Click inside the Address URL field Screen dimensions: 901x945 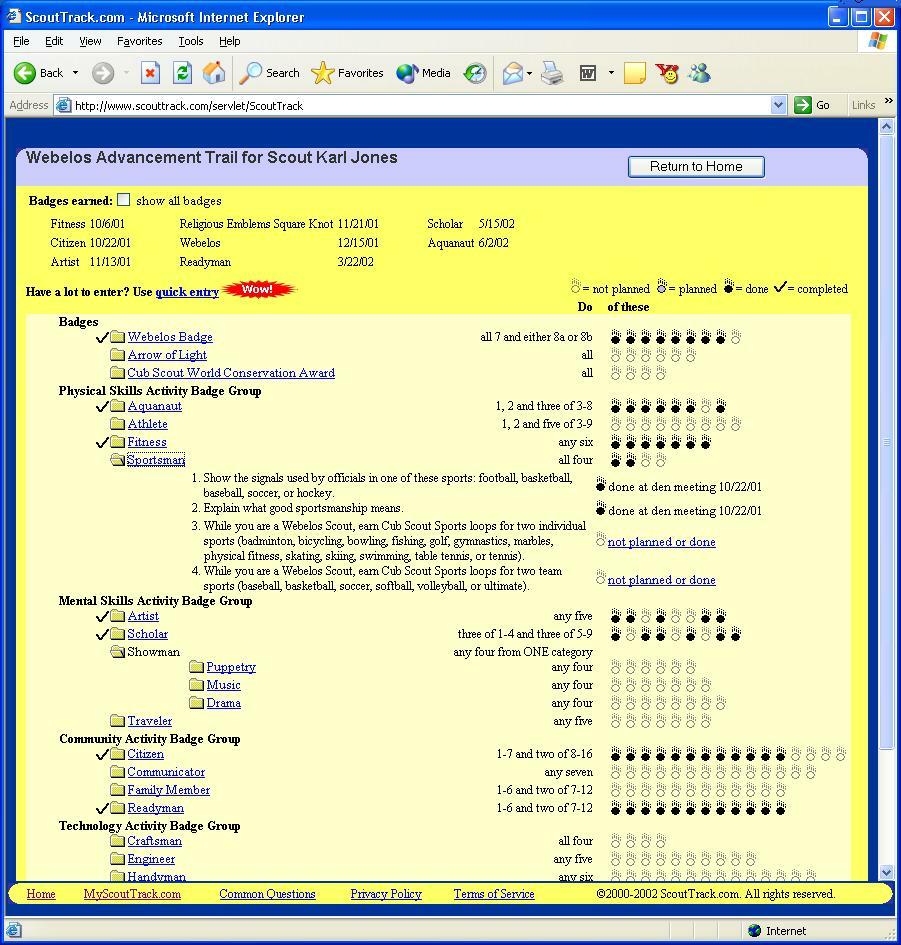pos(421,105)
